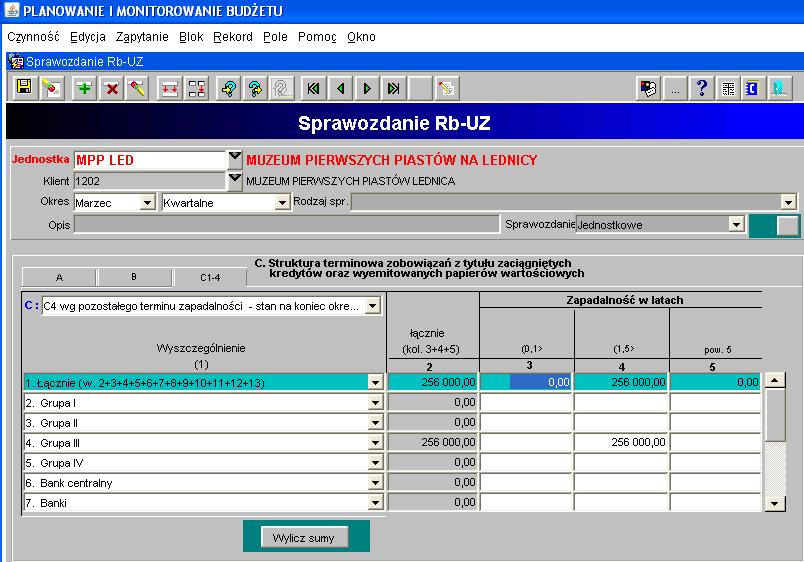Expand dropdown on row 4. Grupa III
The image size is (804, 562).
tap(375, 443)
